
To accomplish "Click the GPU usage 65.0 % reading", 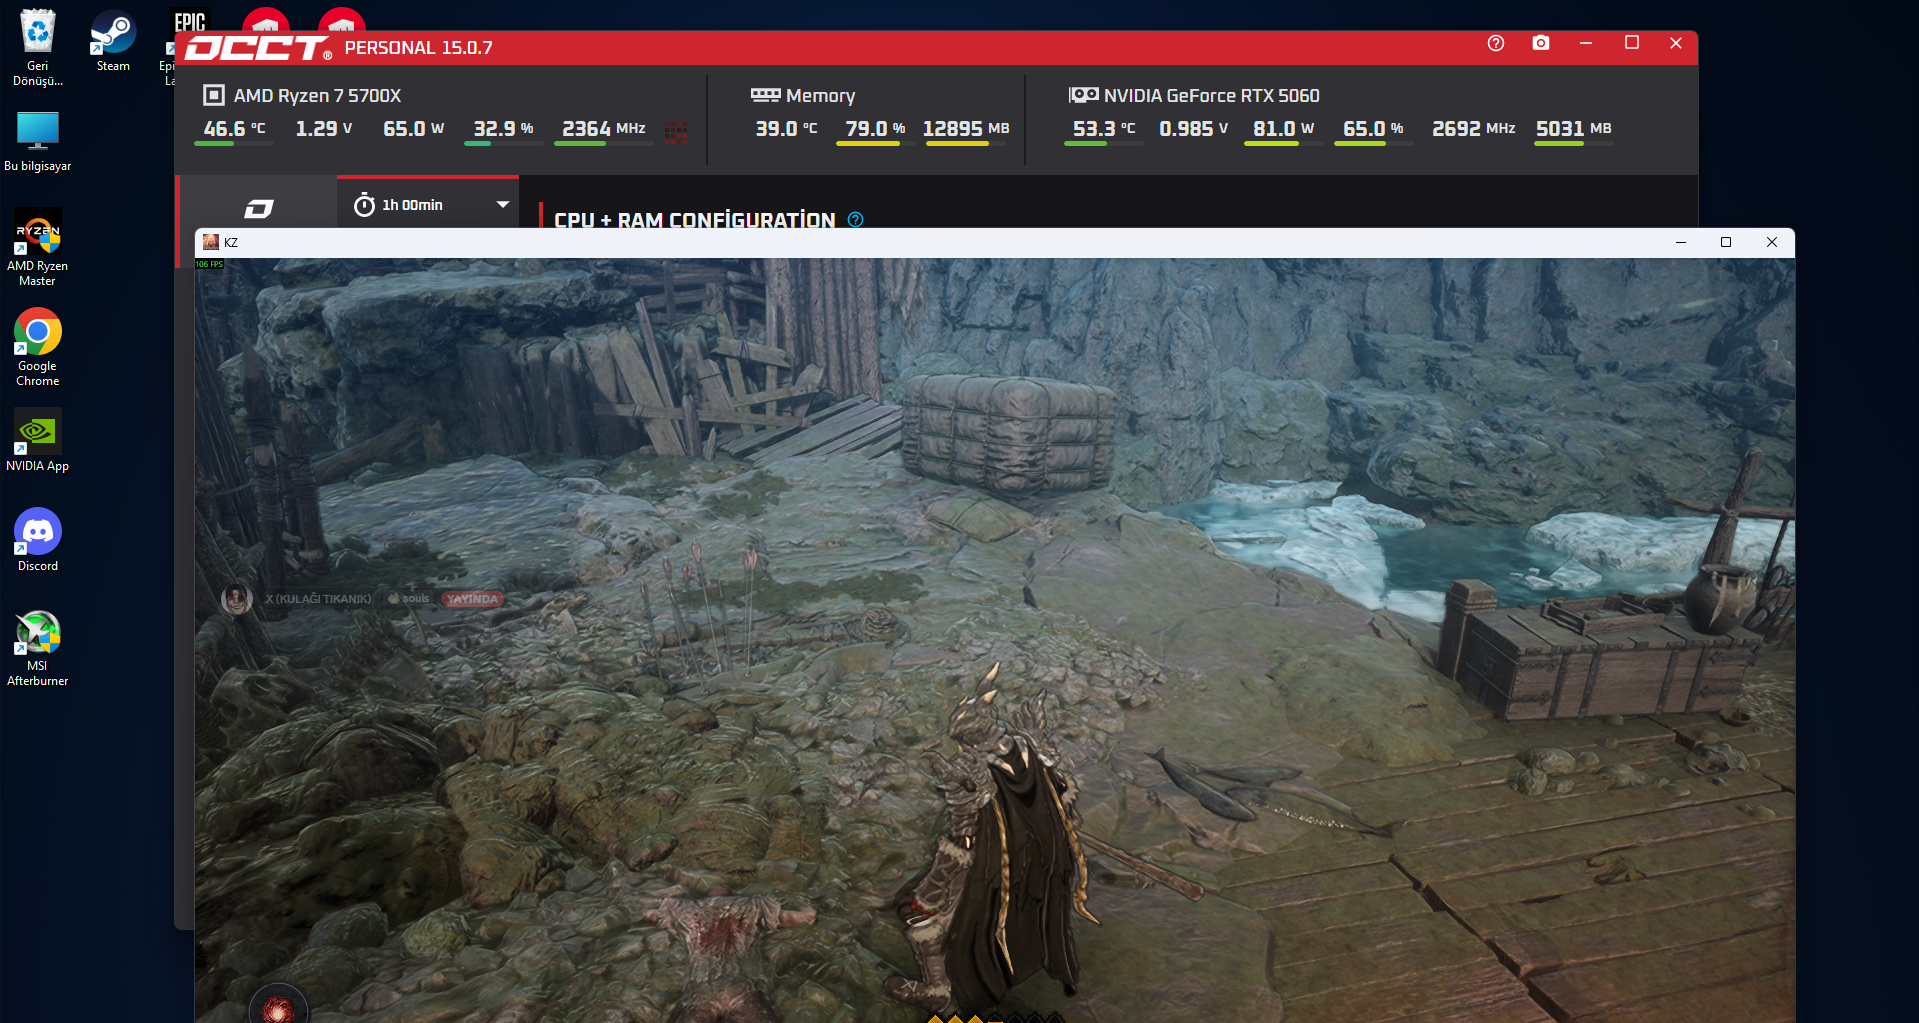I will [x=1374, y=129].
